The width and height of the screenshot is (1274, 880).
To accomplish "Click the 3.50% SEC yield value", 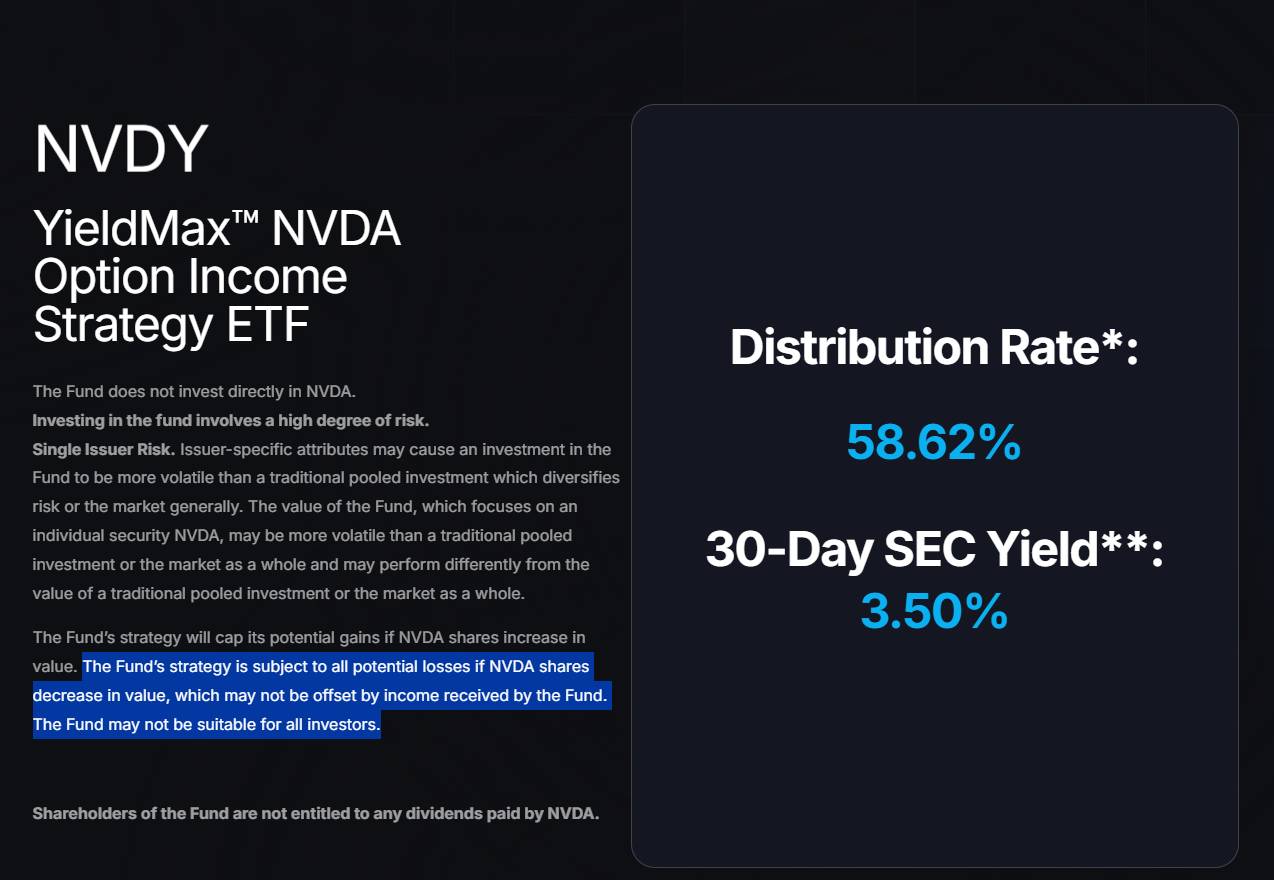I will coord(933,612).
